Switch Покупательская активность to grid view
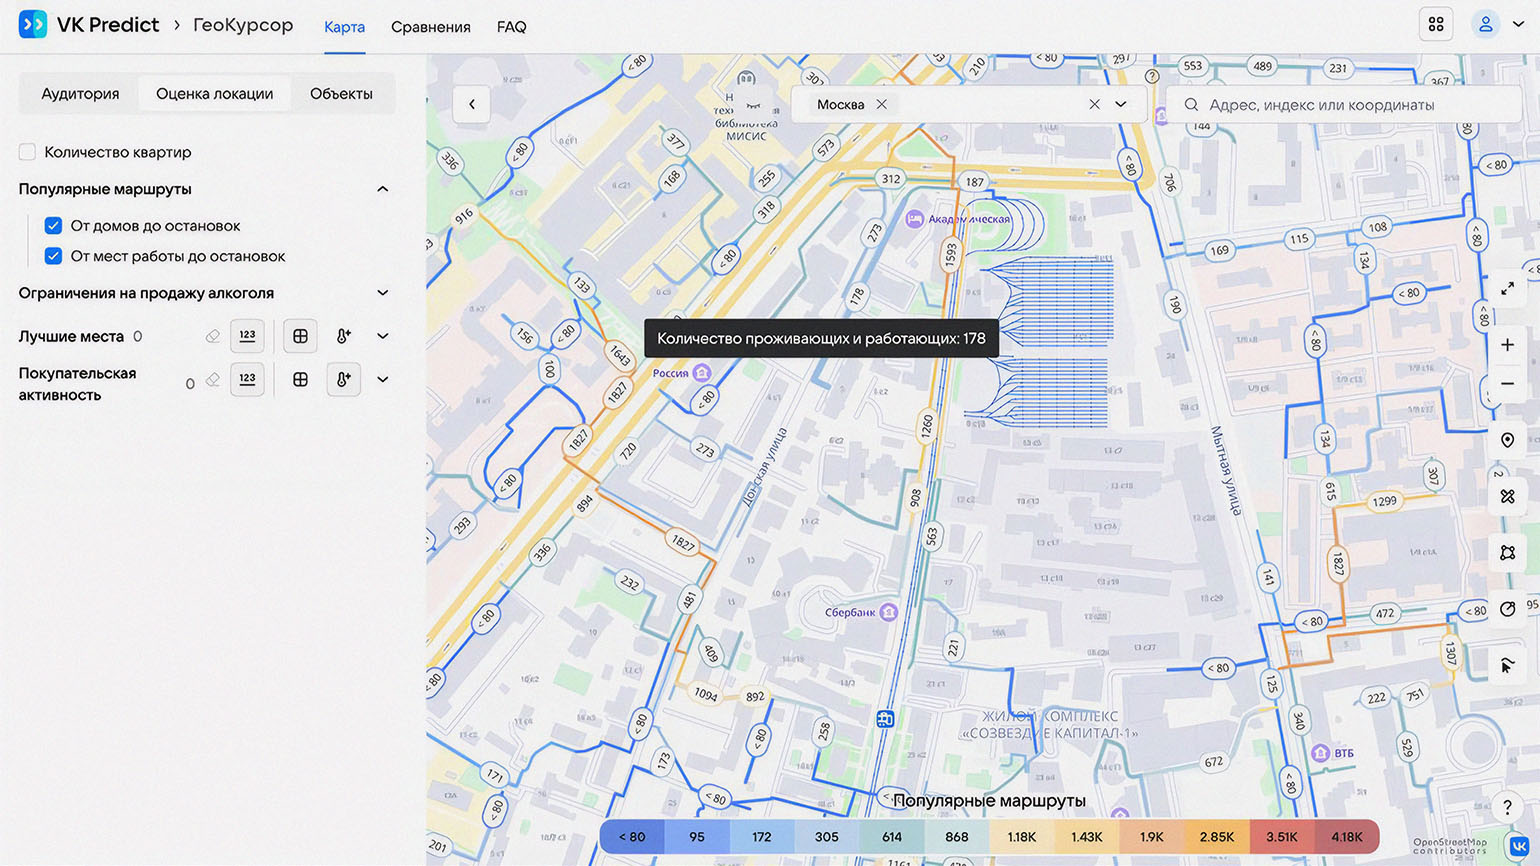The height and width of the screenshot is (866, 1540). click(x=300, y=380)
